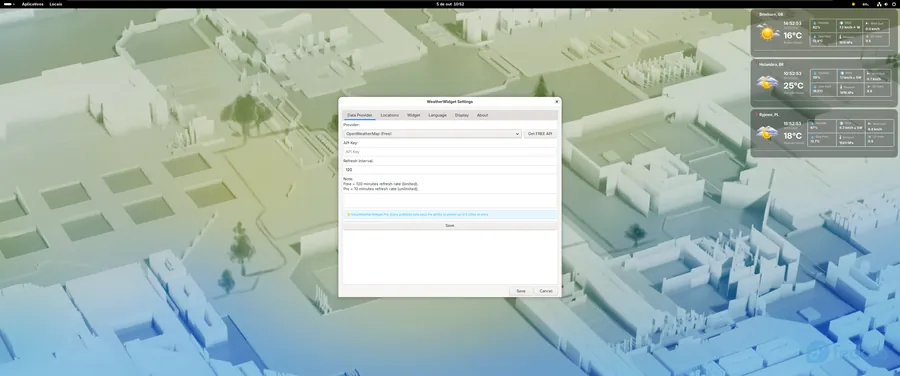The width and height of the screenshot is (900, 376).
Task: Click the location pin icon next to Holambra
Action: click(x=757, y=64)
